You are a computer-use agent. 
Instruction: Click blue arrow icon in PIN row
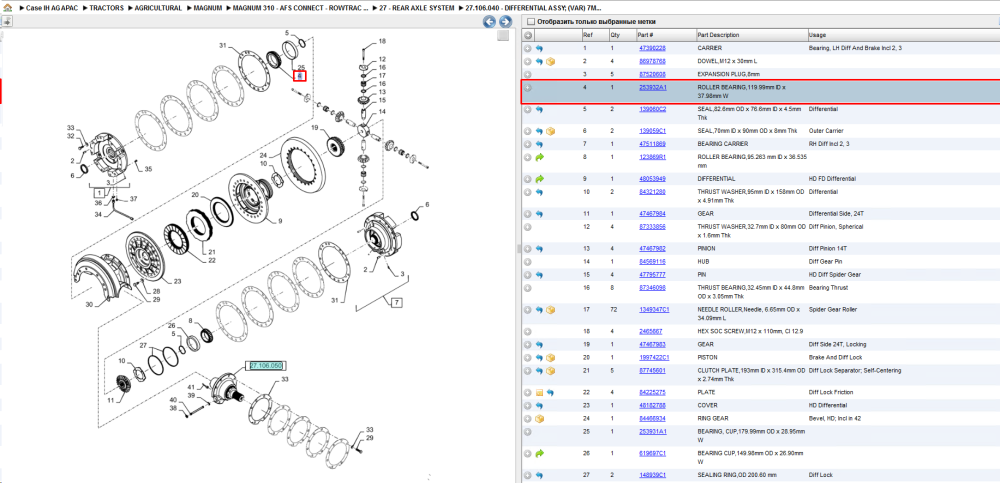coord(539,275)
